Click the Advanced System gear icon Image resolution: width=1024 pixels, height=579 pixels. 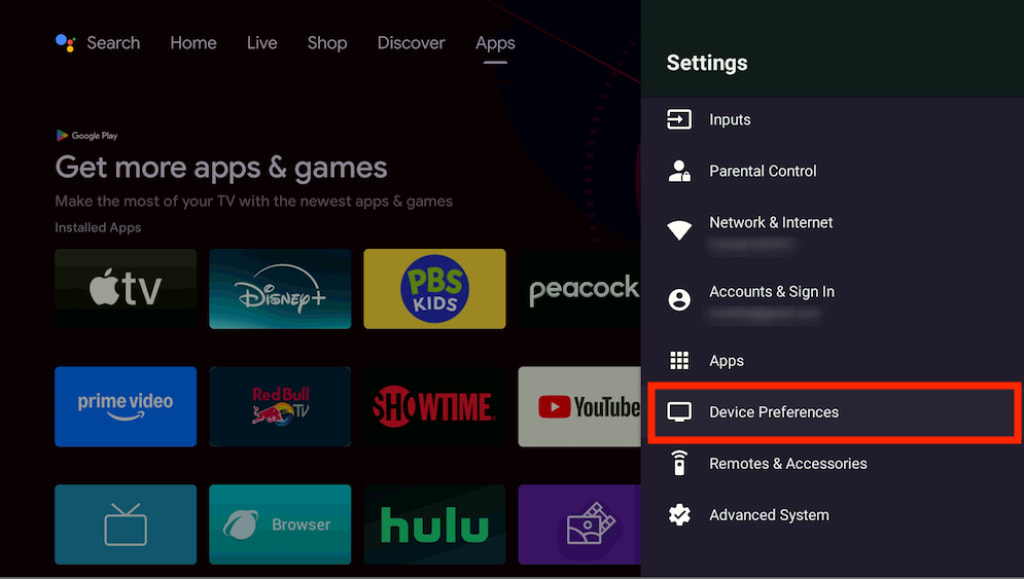pos(679,514)
